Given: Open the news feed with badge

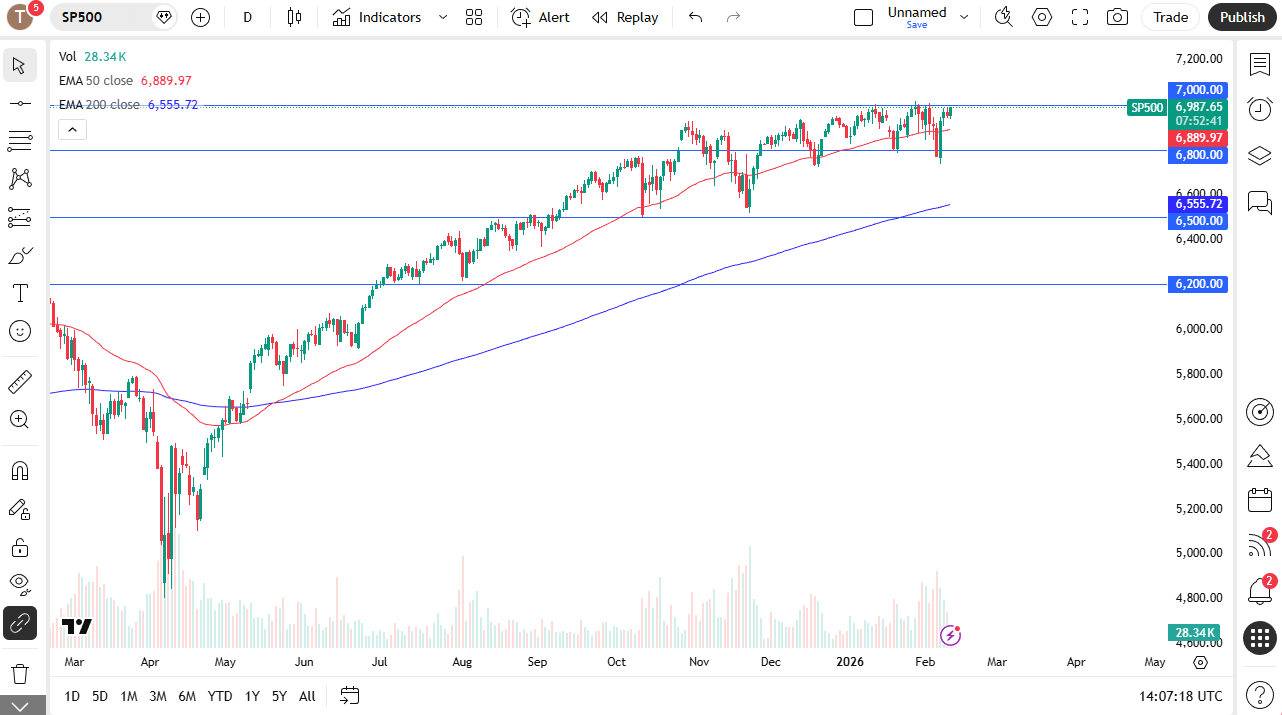Looking at the screenshot, I should coord(1260,545).
